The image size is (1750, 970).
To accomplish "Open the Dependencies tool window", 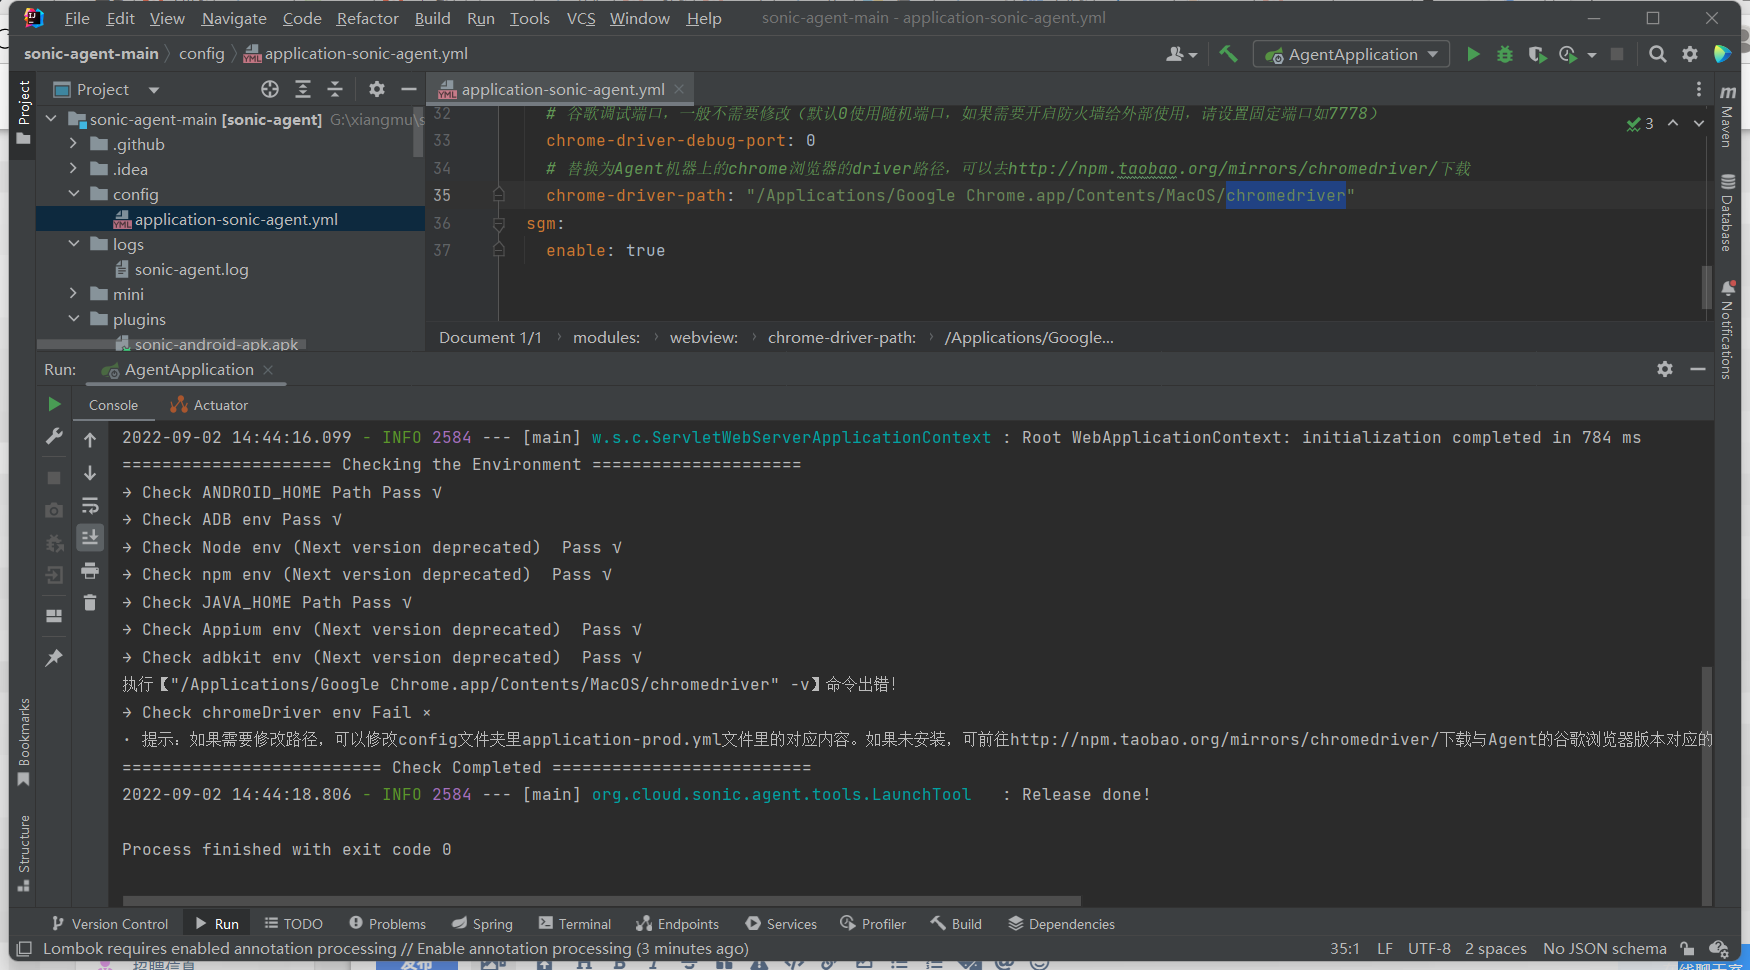I will 1061,924.
